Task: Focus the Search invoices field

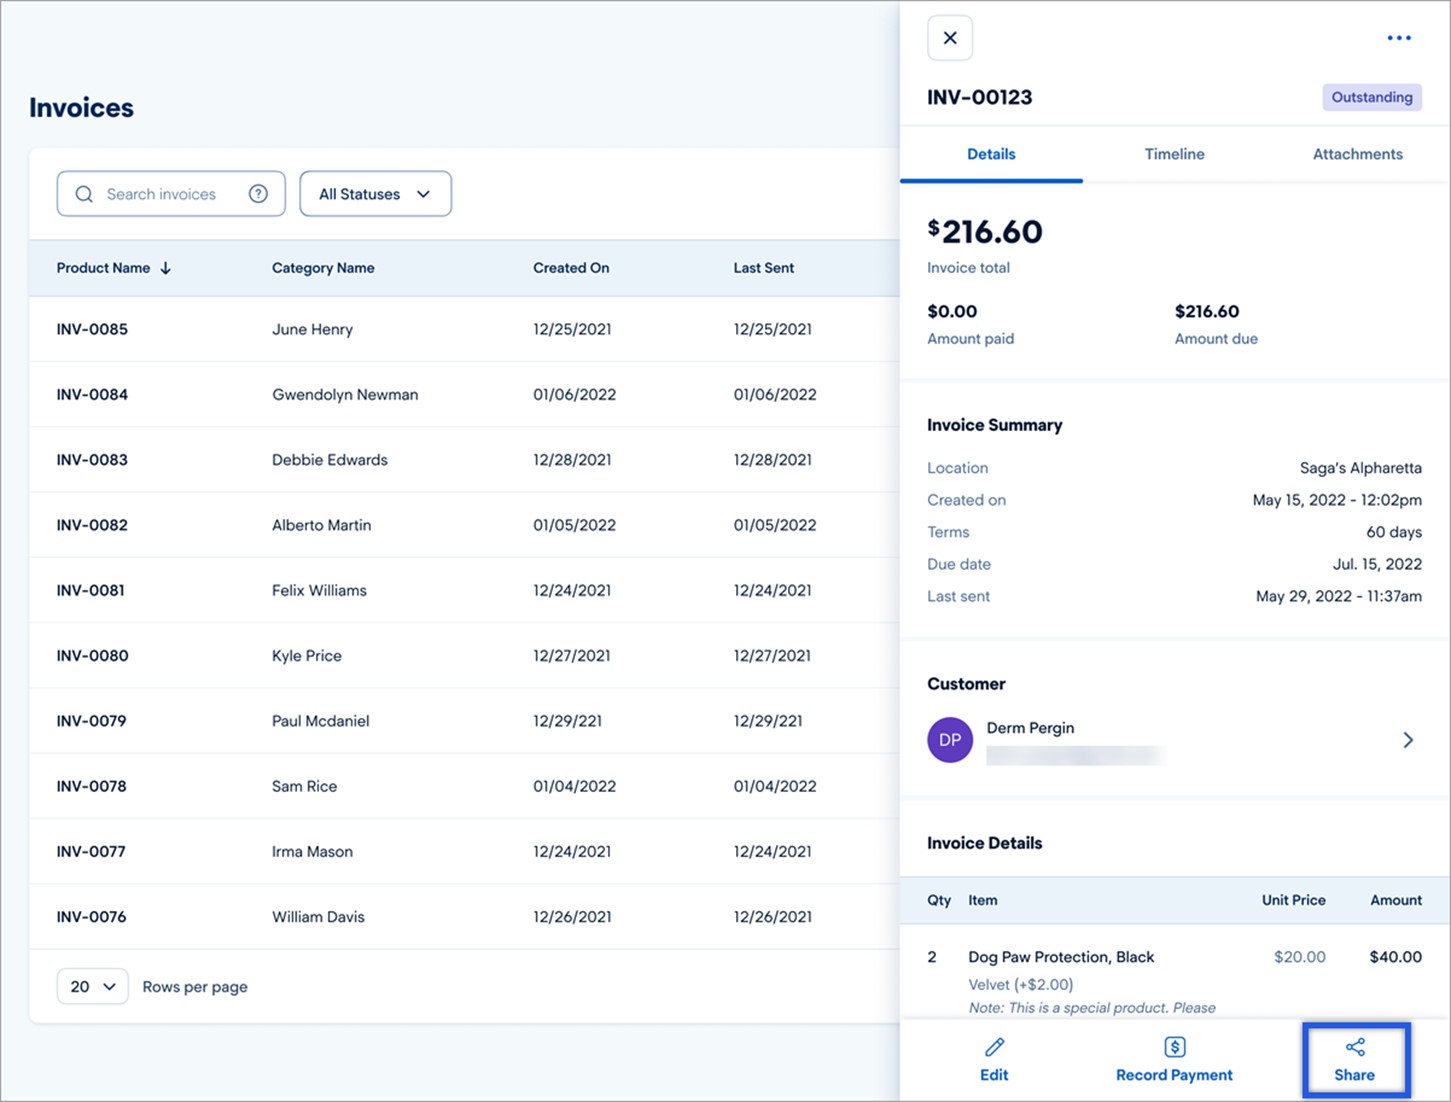Action: point(171,194)
